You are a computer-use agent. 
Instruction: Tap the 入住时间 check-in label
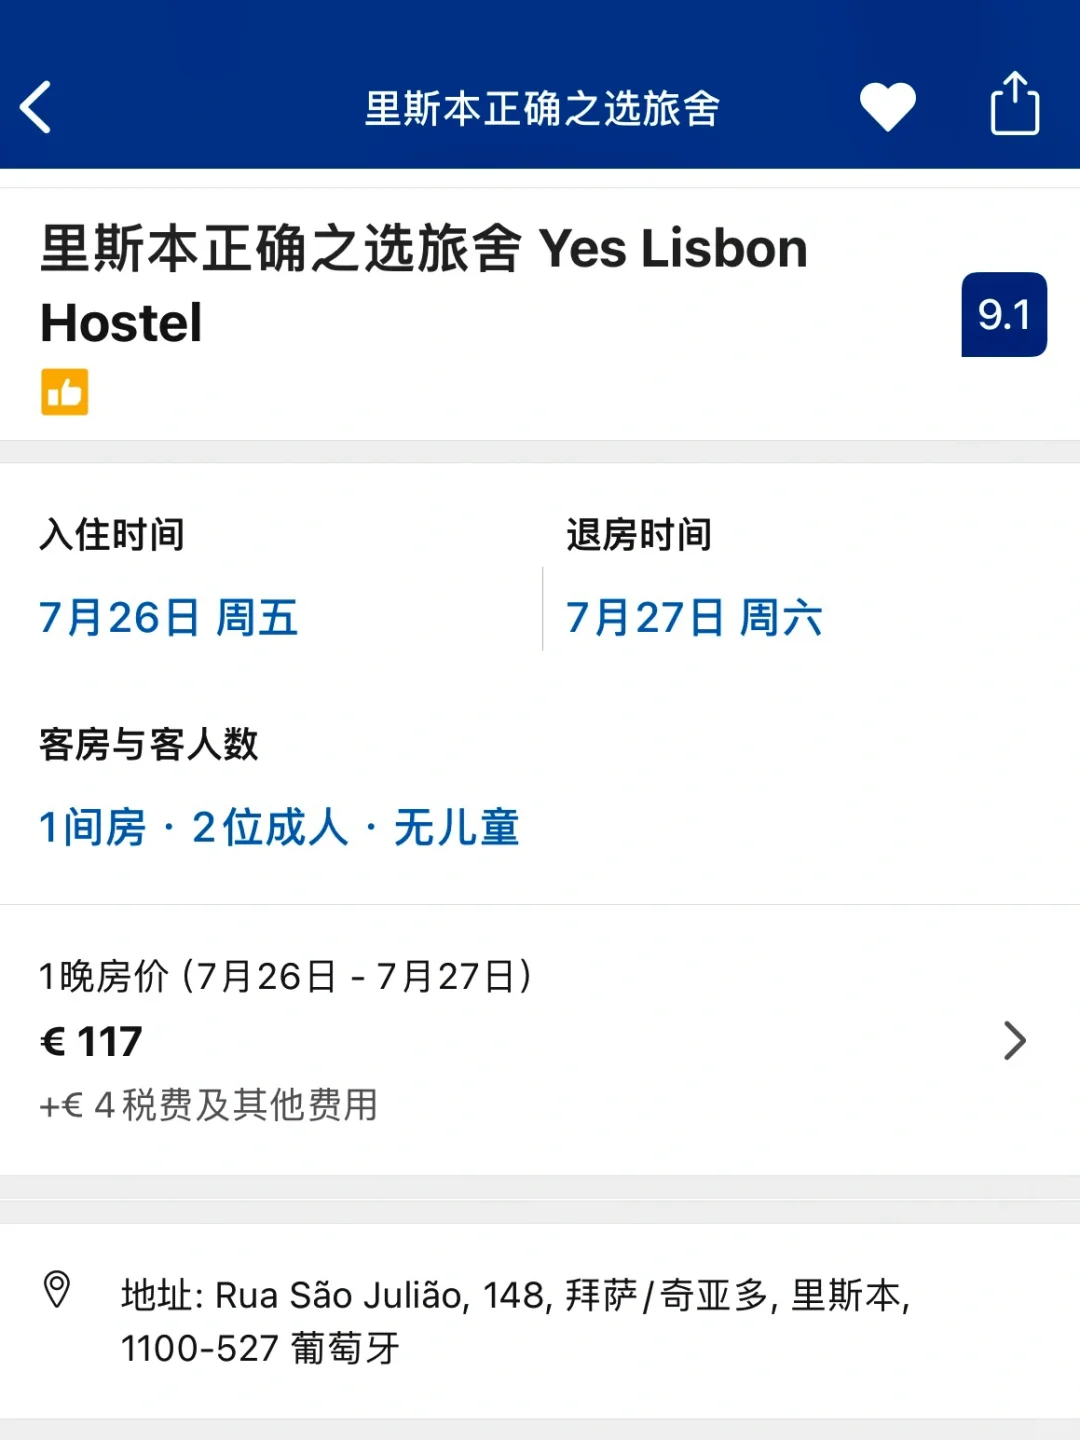[x=112, y=535]
